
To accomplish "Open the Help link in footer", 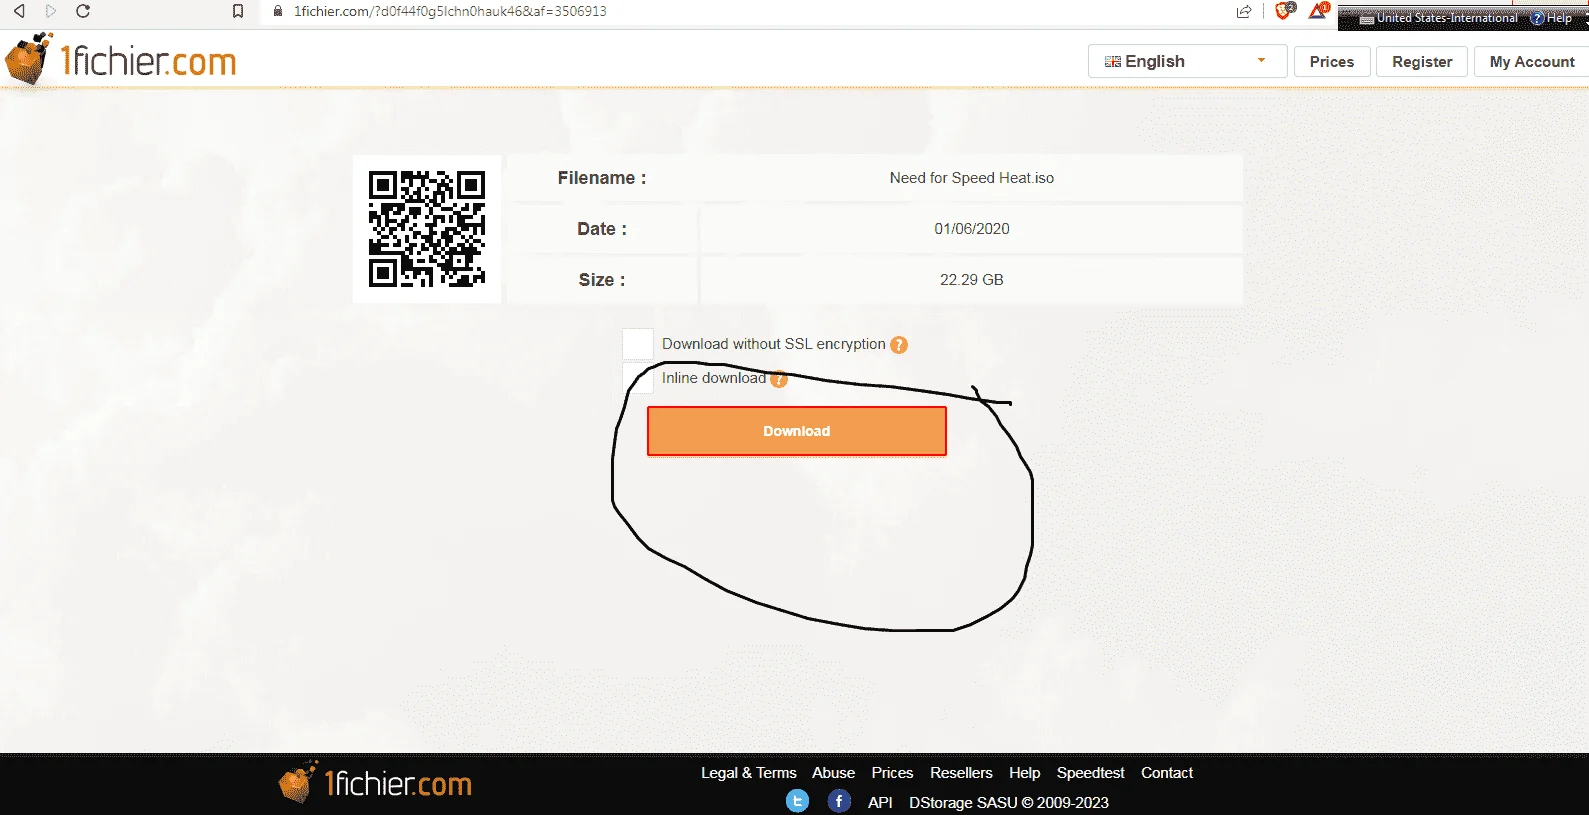I will [1024, 773].
